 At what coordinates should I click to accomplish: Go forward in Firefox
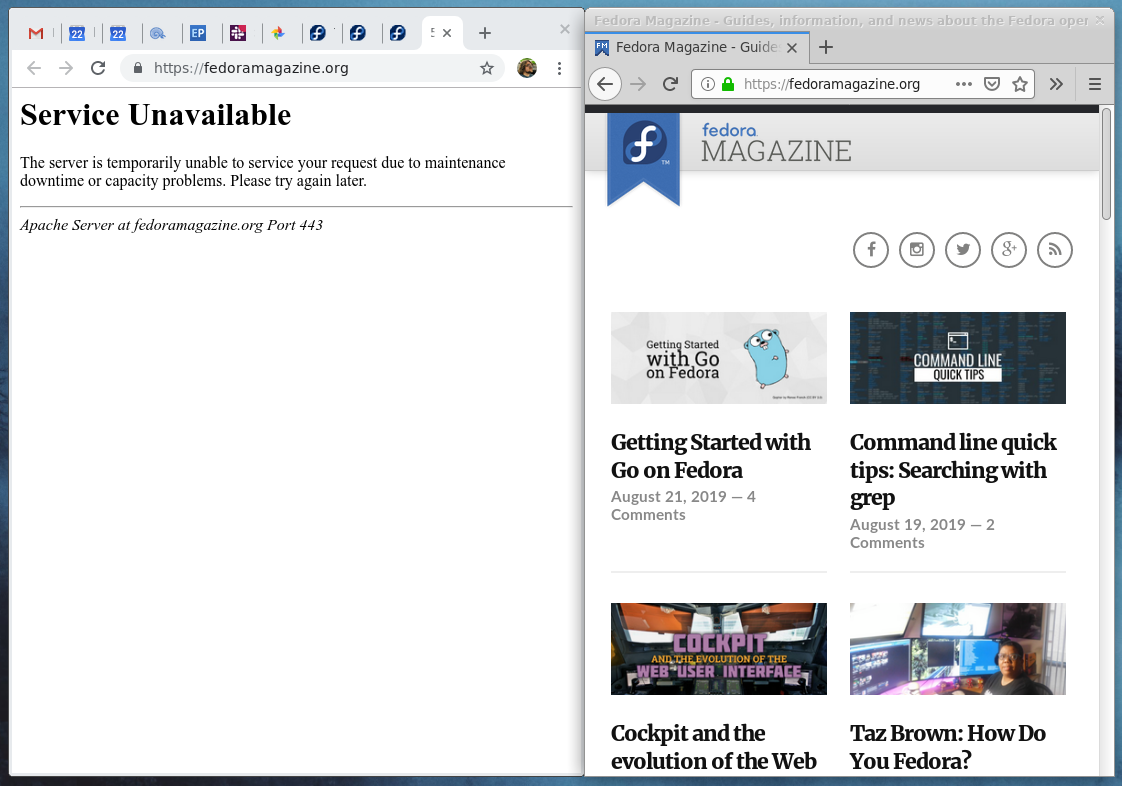coord(638,84)
